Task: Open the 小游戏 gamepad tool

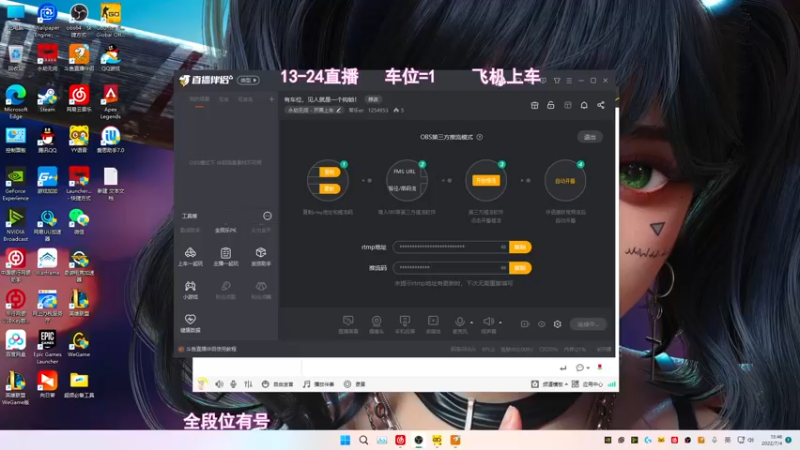Action: click(190, 290)
